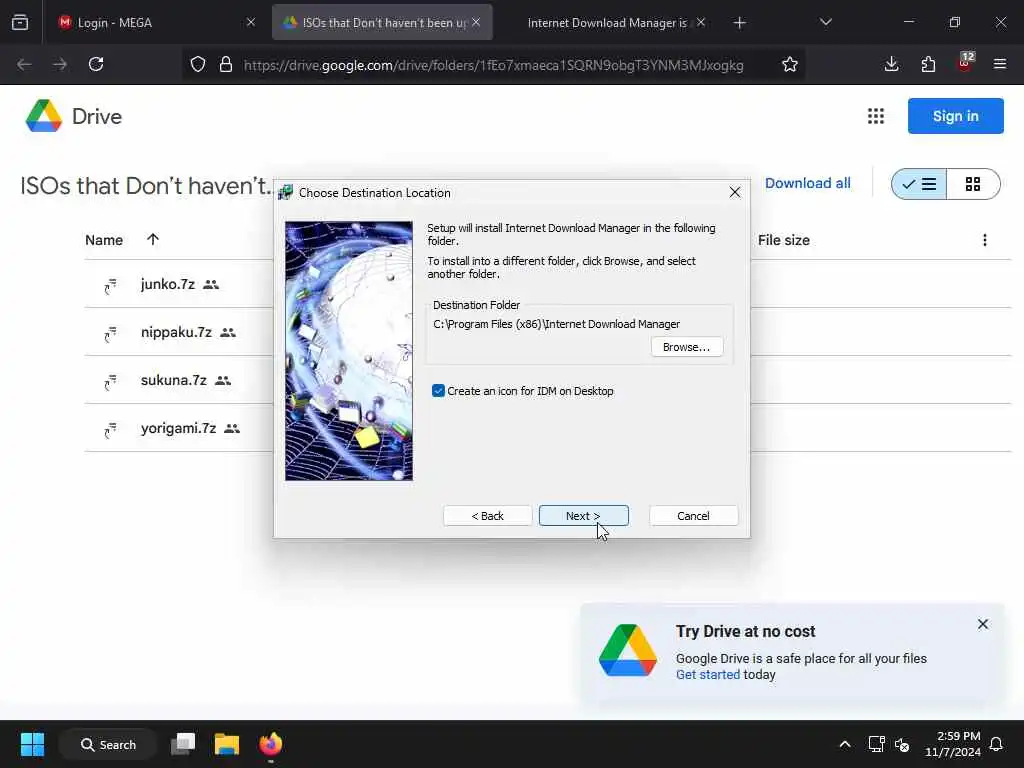Open the tracking protection shield icon
This screenshot has height=768, width=1024.
point(198,65)
